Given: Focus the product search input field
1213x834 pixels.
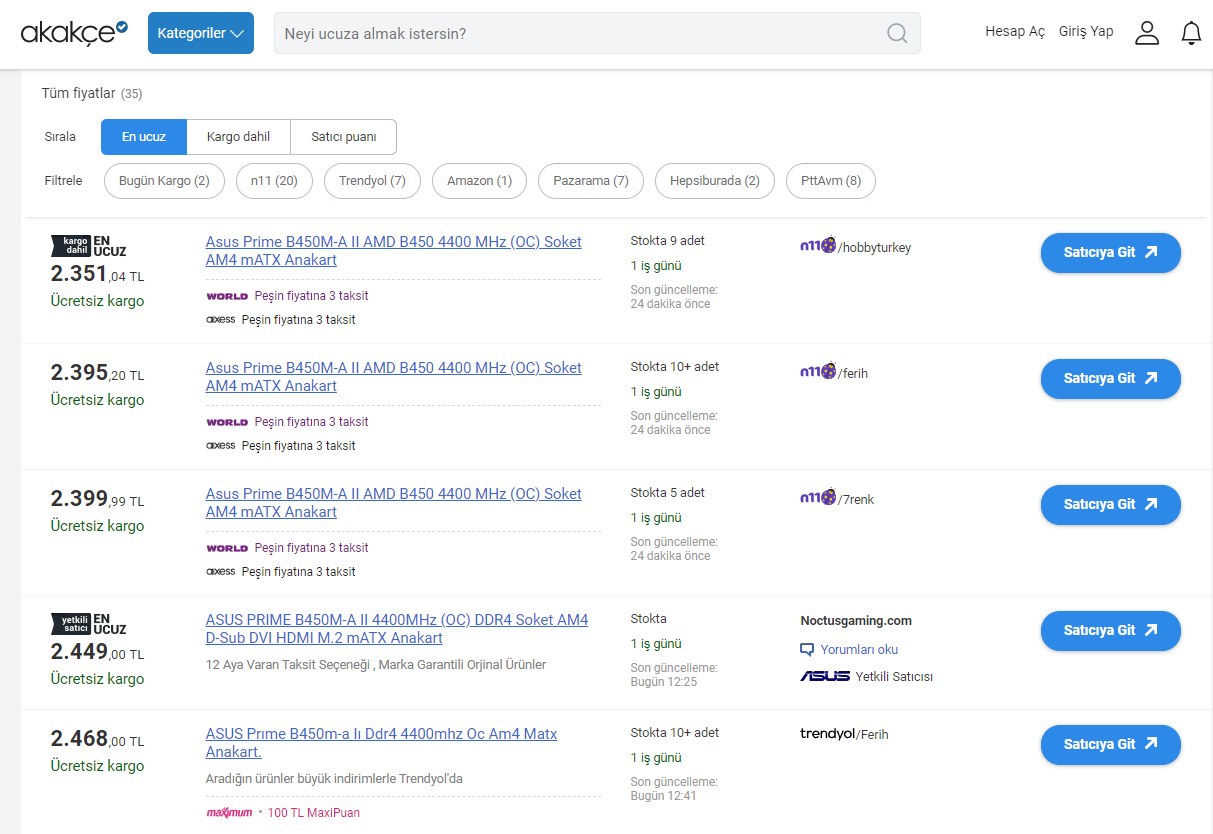Looking at the screenshot, I should coord(580,33).
